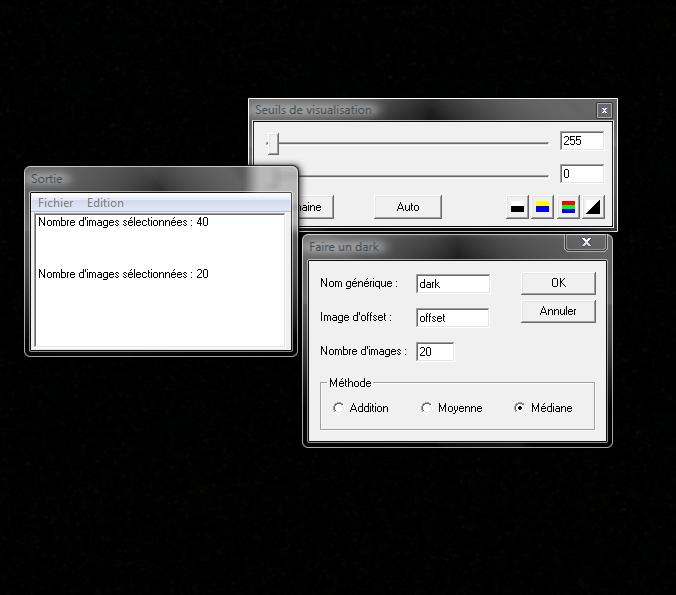Viewport: 676px width, 595px height.
Task: Open the Edition menu in Sortie window
Action: 105,203
